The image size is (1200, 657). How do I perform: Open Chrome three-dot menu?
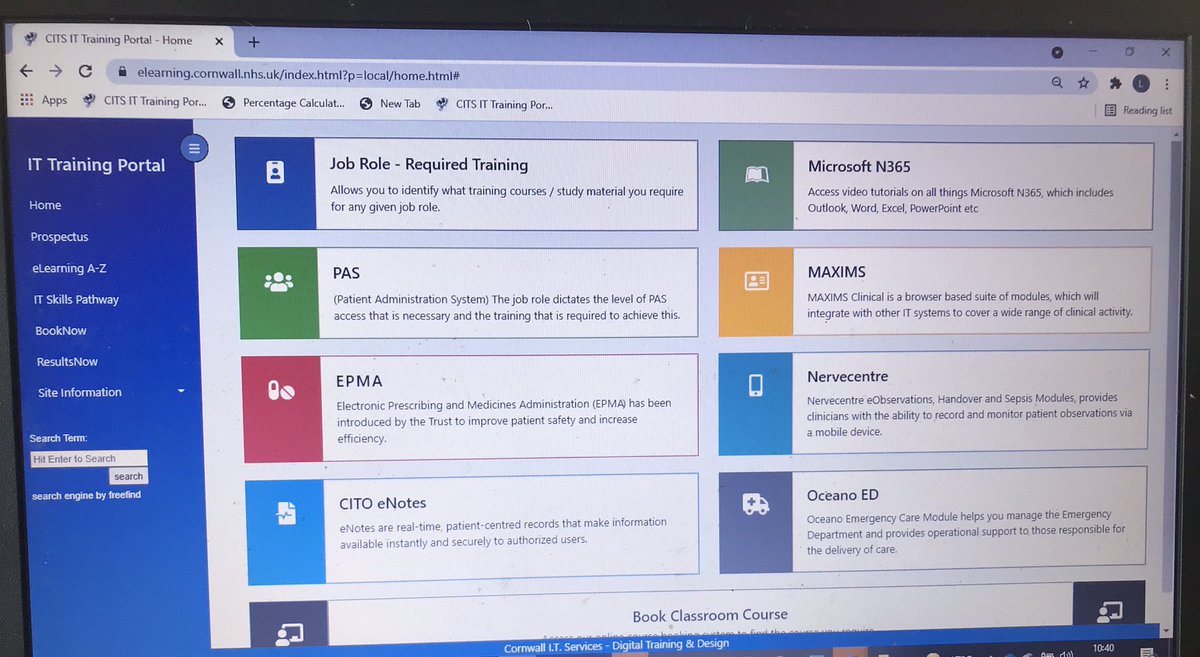coord(1167,85)
